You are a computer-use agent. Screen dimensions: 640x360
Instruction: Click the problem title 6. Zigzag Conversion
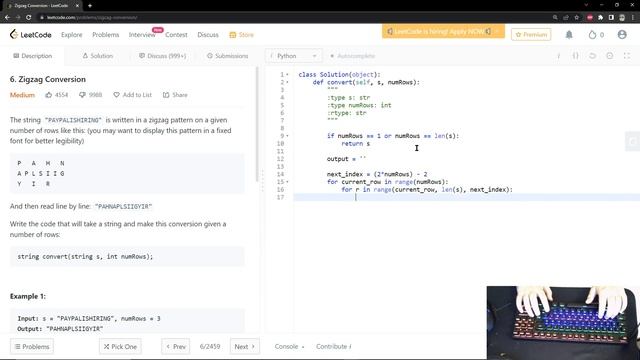48,79
